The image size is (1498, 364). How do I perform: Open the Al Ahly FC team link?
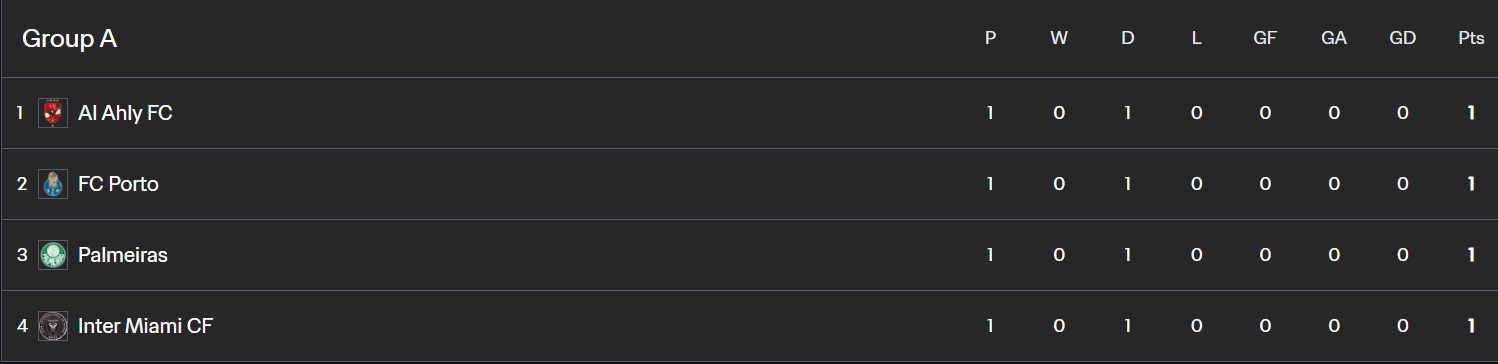point(125,113)
